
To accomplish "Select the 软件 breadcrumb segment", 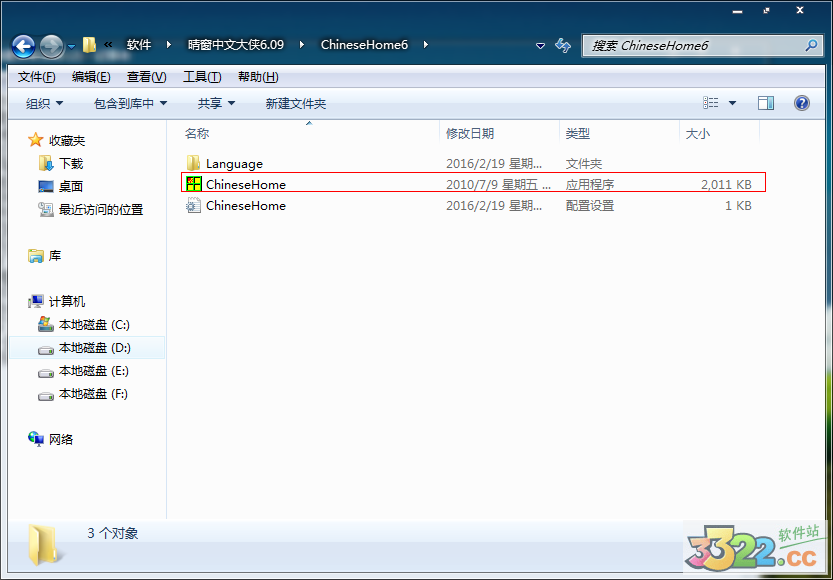I will click(139, 45).
